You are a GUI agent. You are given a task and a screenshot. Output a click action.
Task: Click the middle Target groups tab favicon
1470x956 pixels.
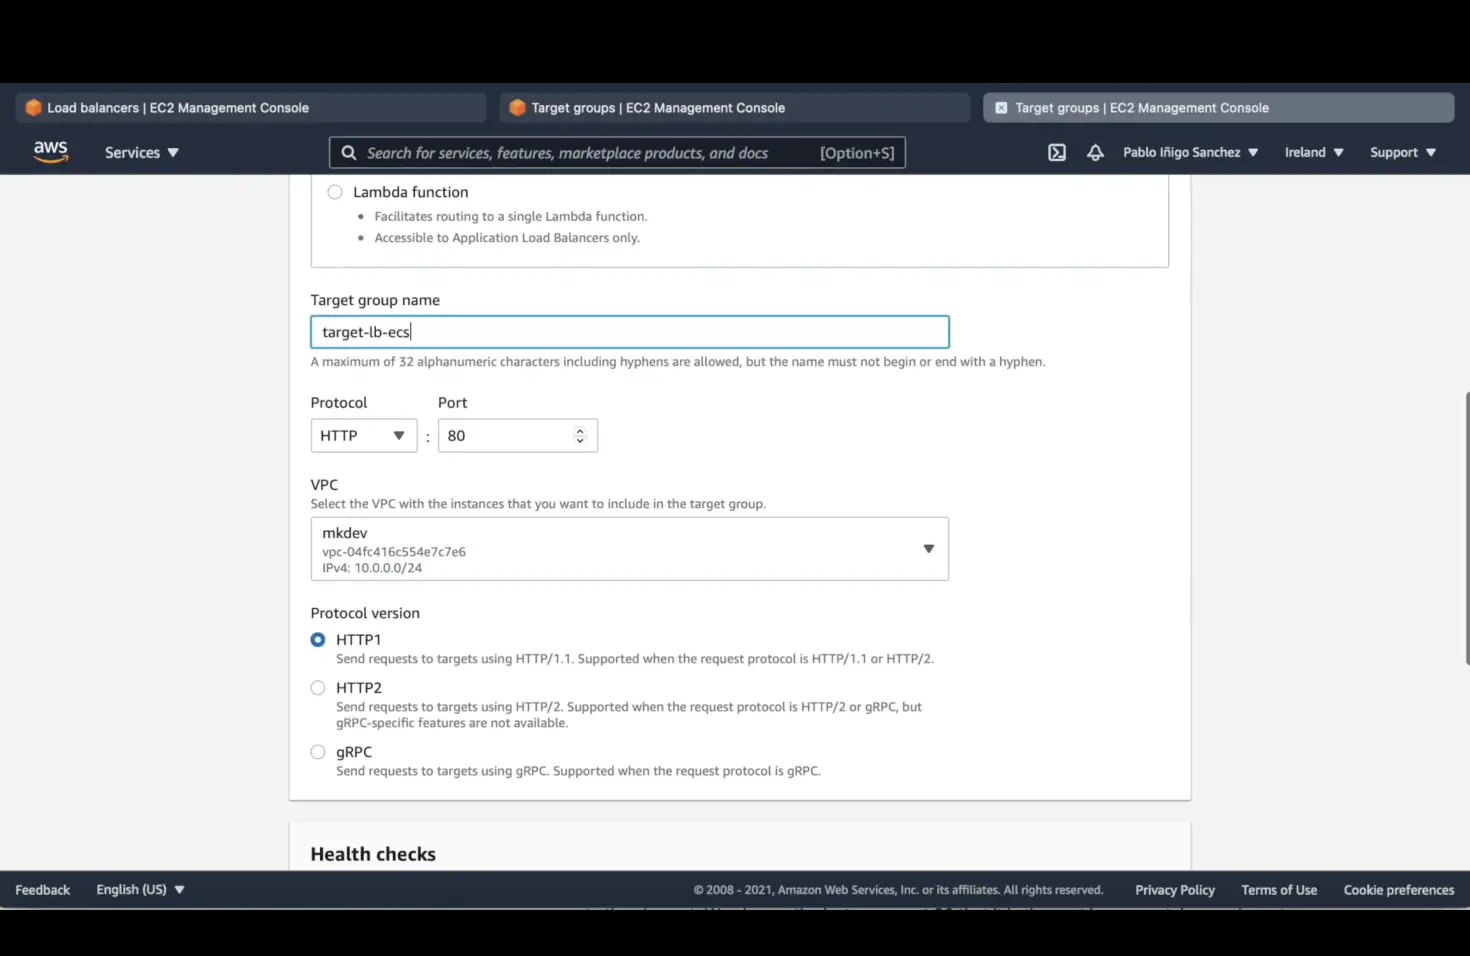click(x=517, y=108)
